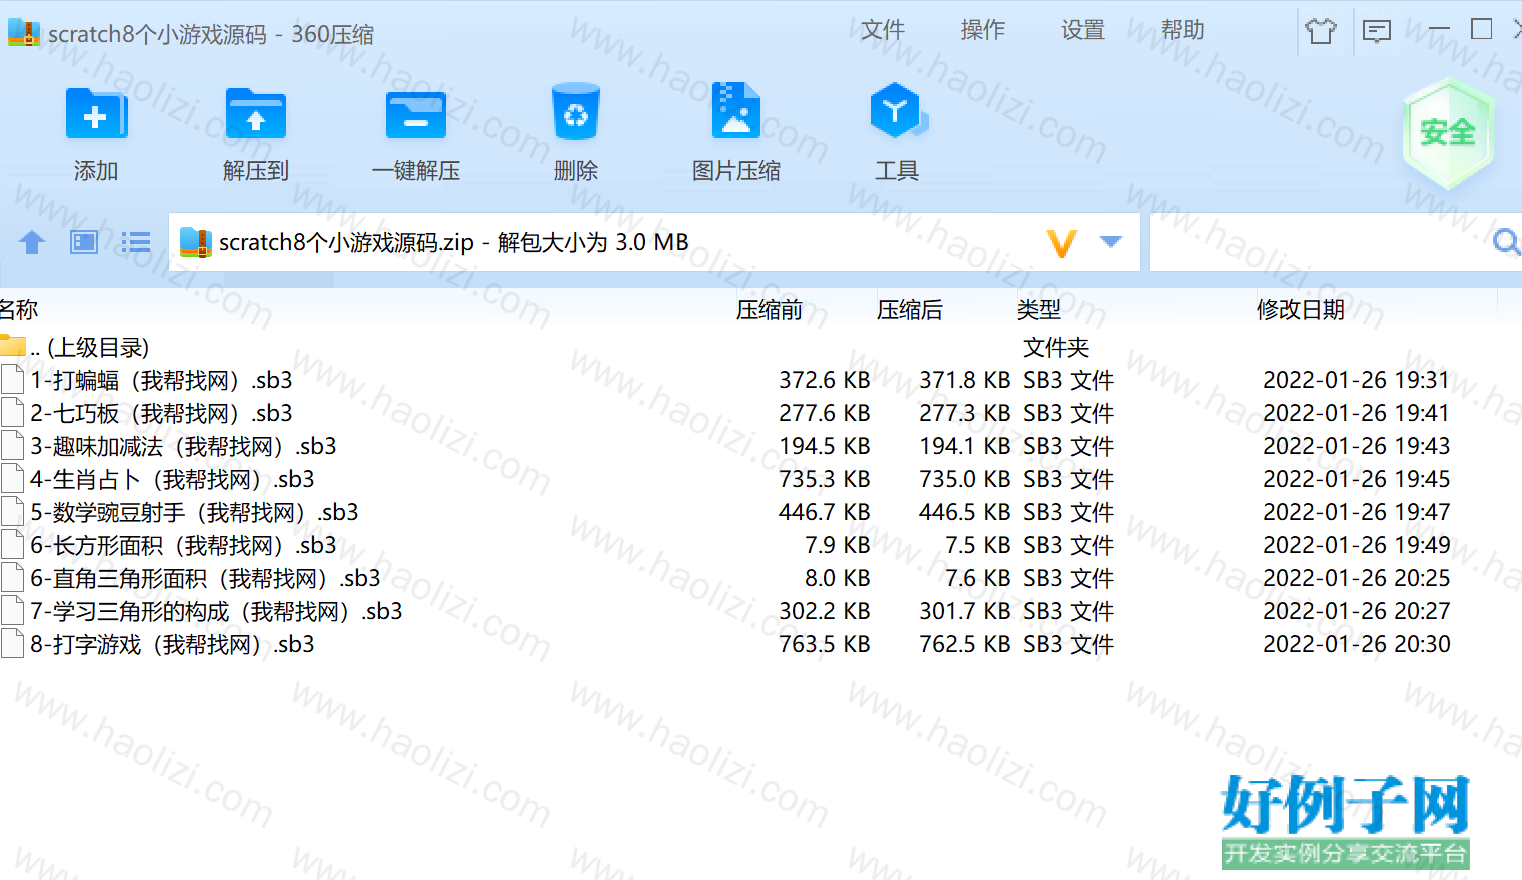Click the 添加 (Add) toolbar icon
This screenshot has height=880, width=1522.
click(95, 115)
